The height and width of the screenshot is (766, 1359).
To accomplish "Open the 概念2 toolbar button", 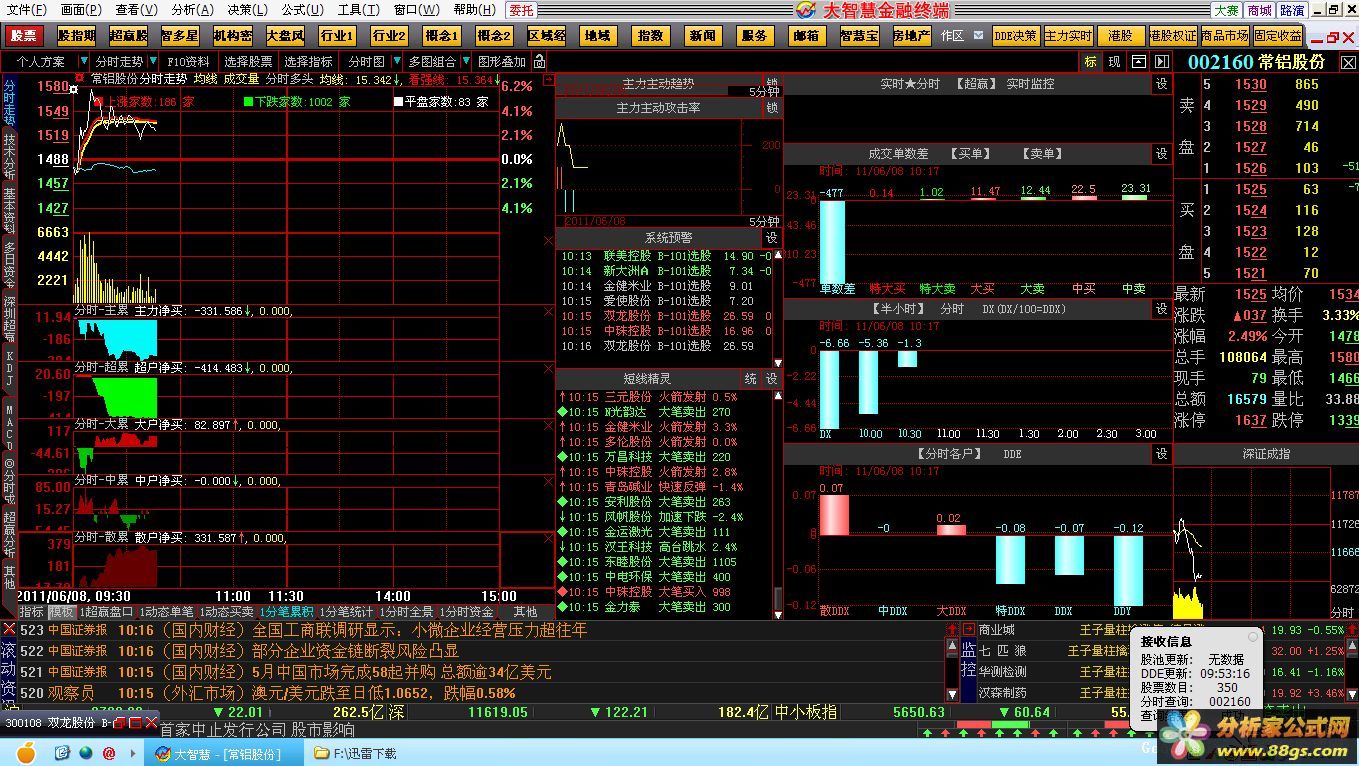I will point(493,36).
